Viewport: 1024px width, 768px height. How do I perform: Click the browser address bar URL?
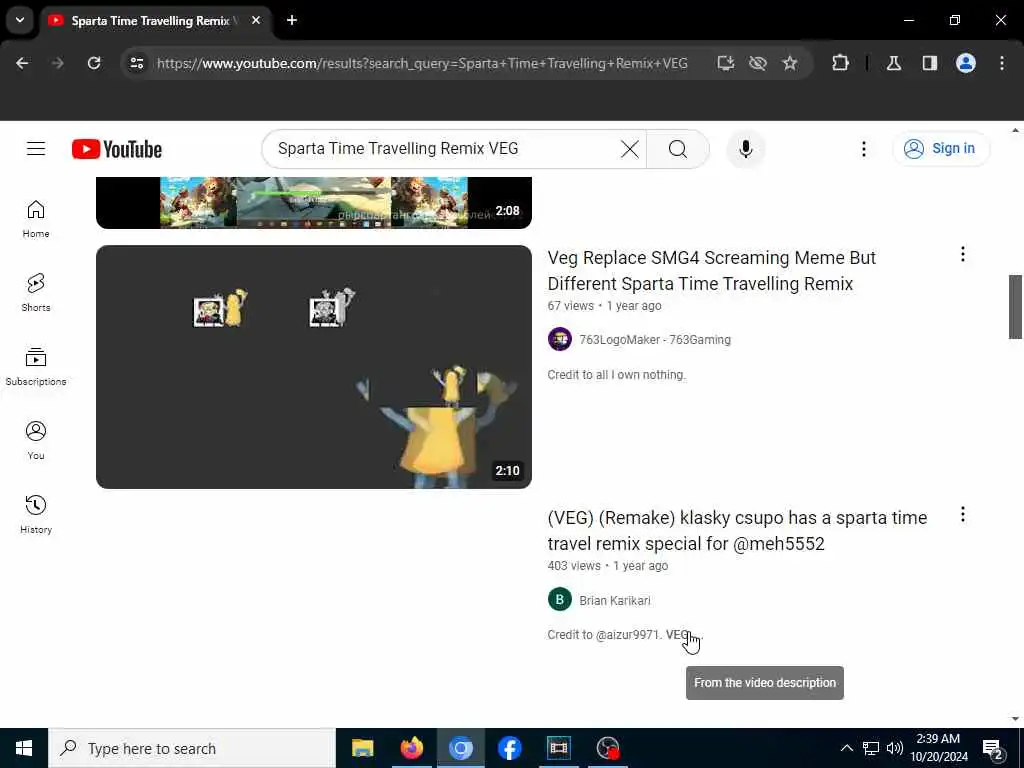point(422,63)
